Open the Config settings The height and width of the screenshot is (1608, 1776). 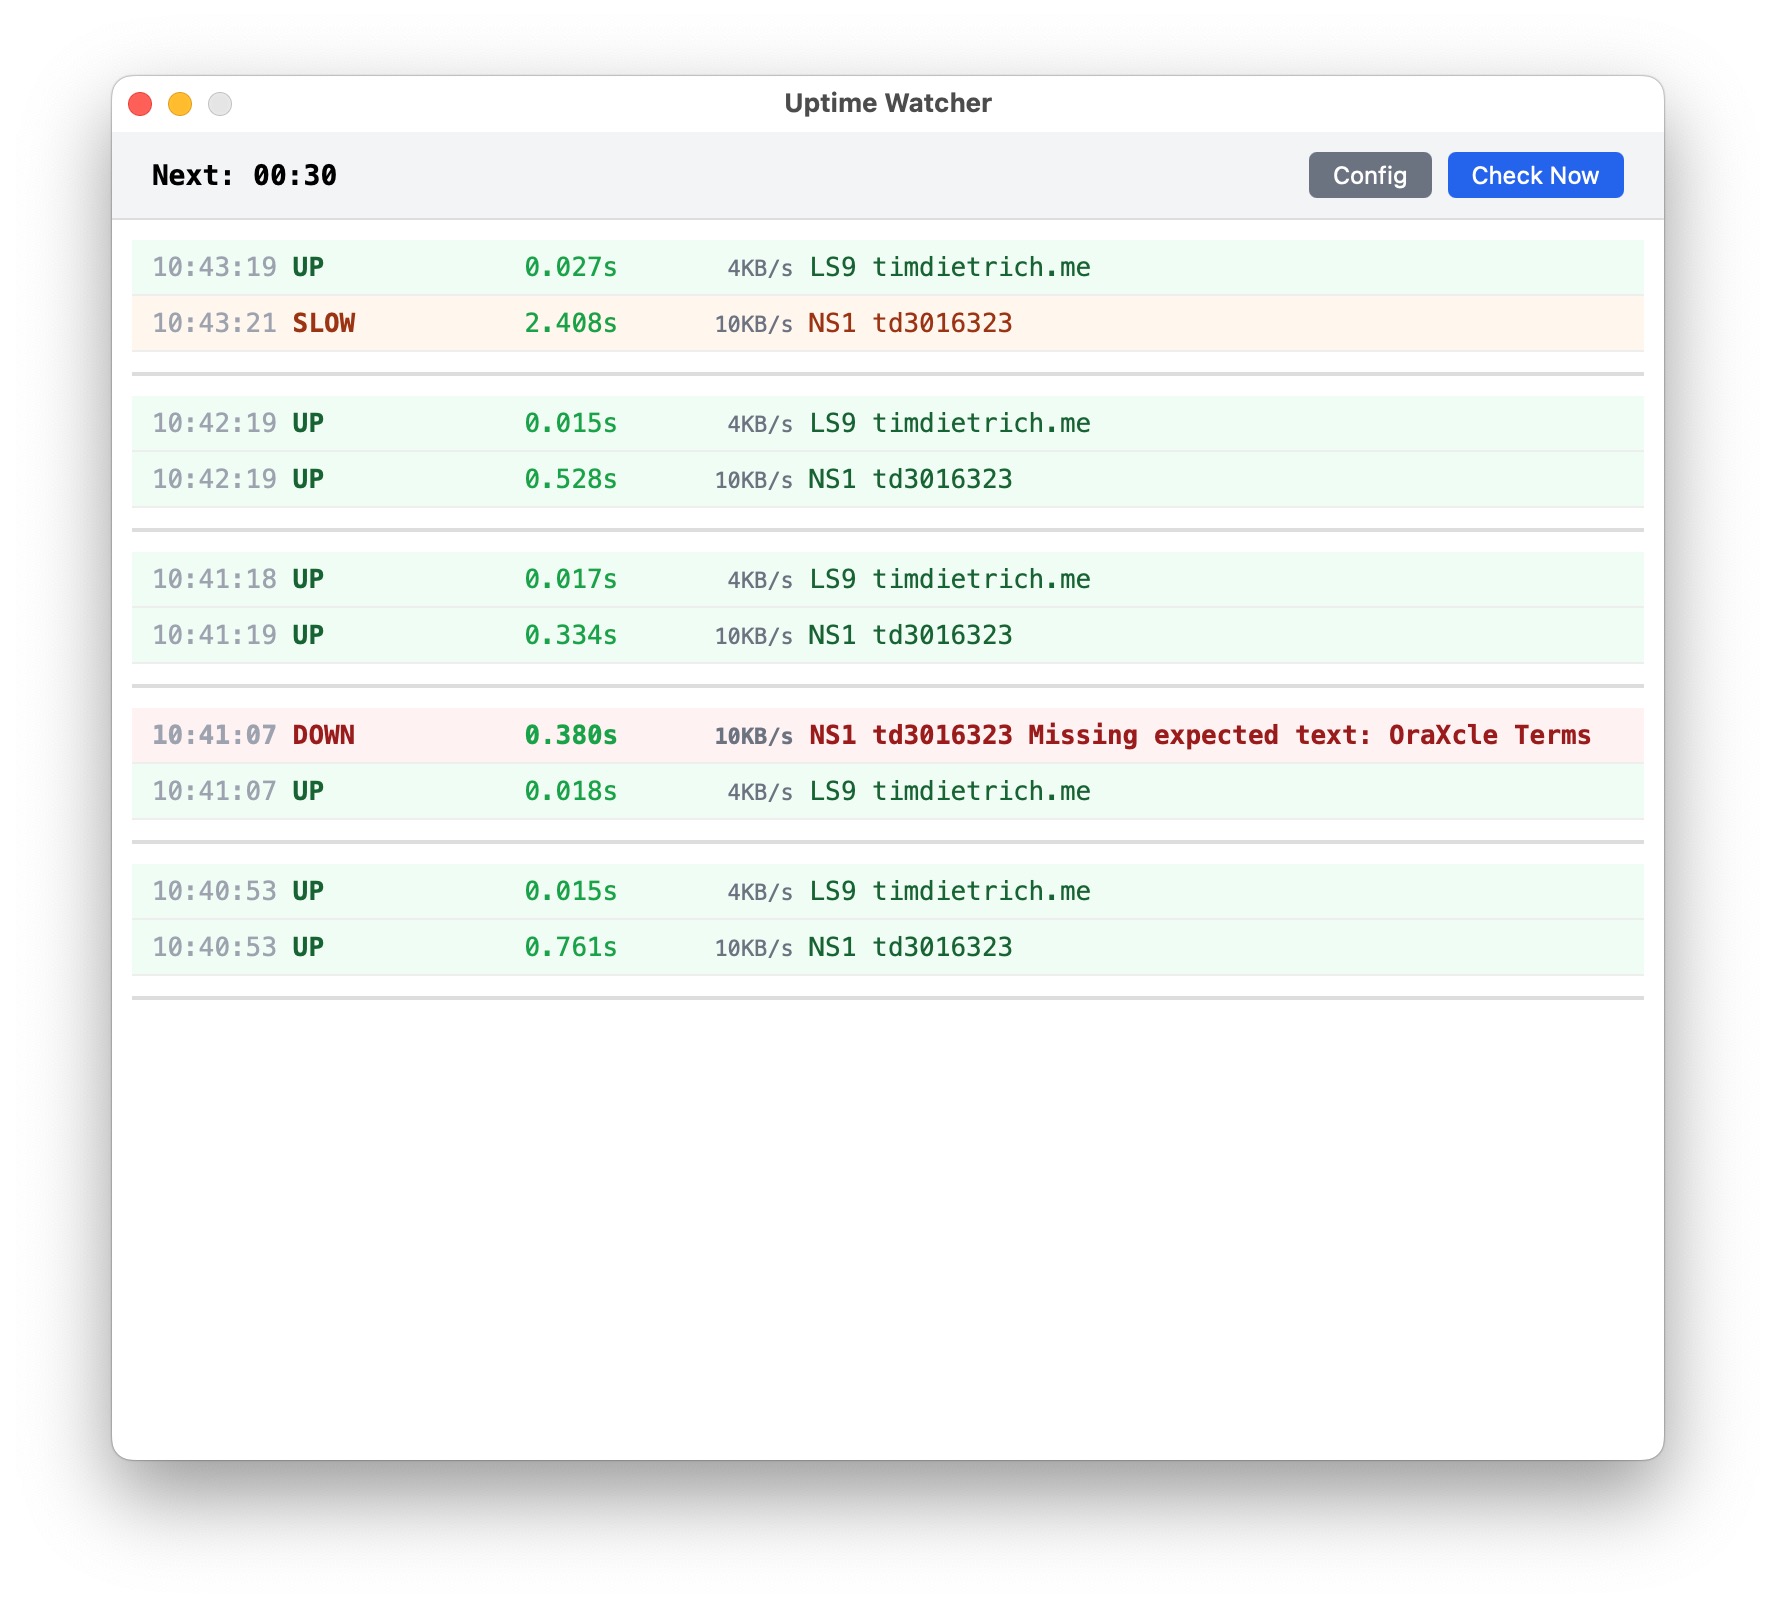click(x=1369, y=175)
